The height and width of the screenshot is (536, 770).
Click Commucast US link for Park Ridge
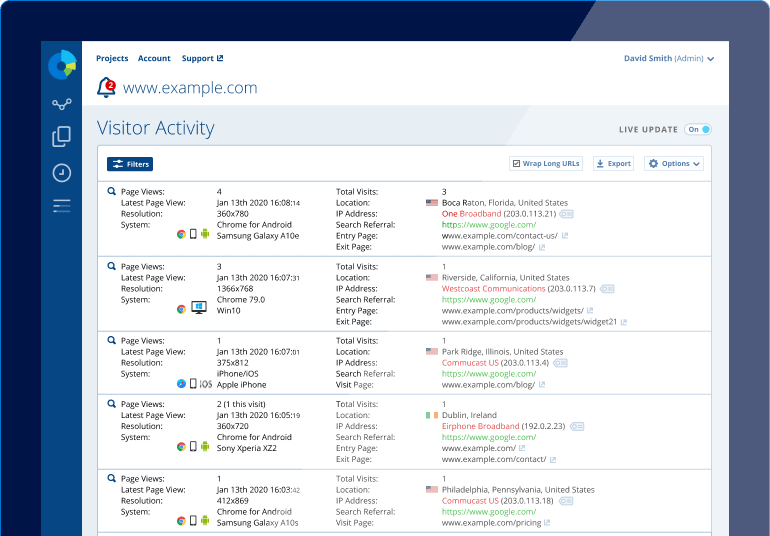point(470,363)
